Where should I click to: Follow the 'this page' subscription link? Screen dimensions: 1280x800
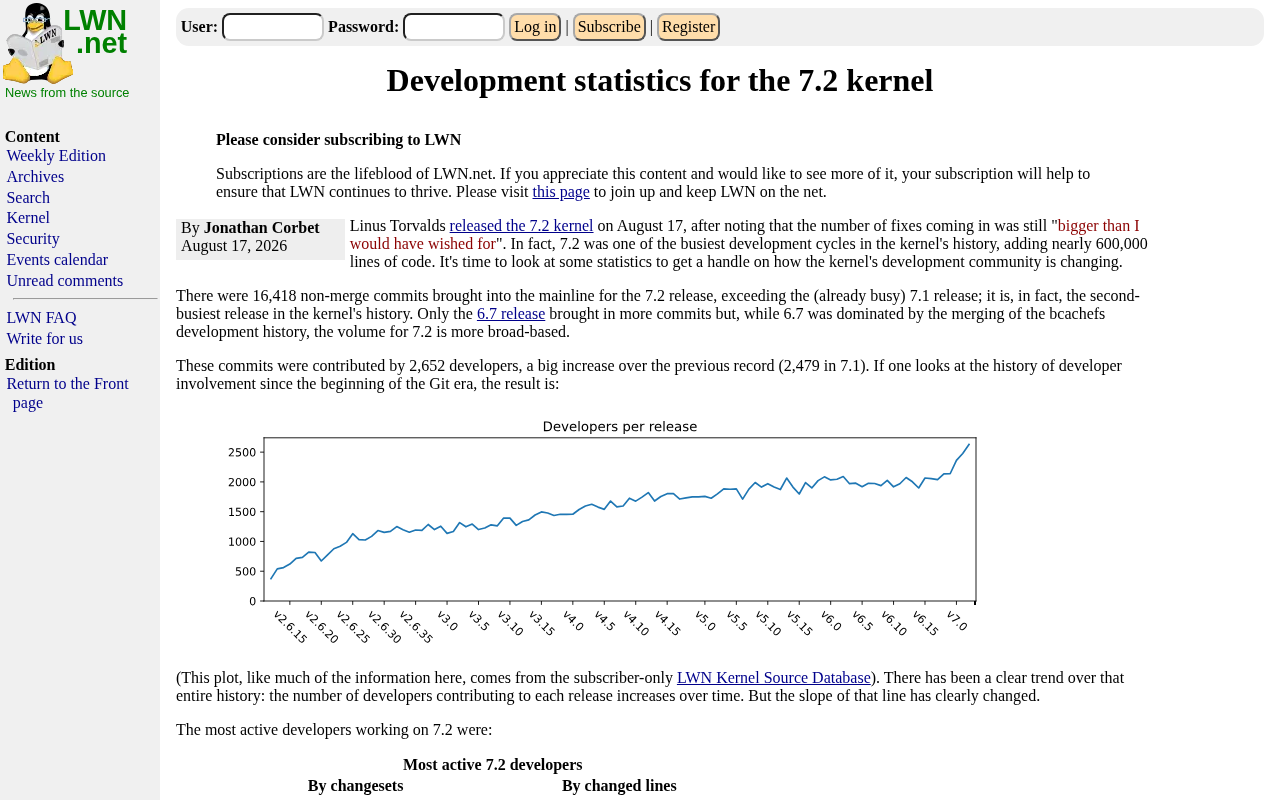(x=561, y=192)
